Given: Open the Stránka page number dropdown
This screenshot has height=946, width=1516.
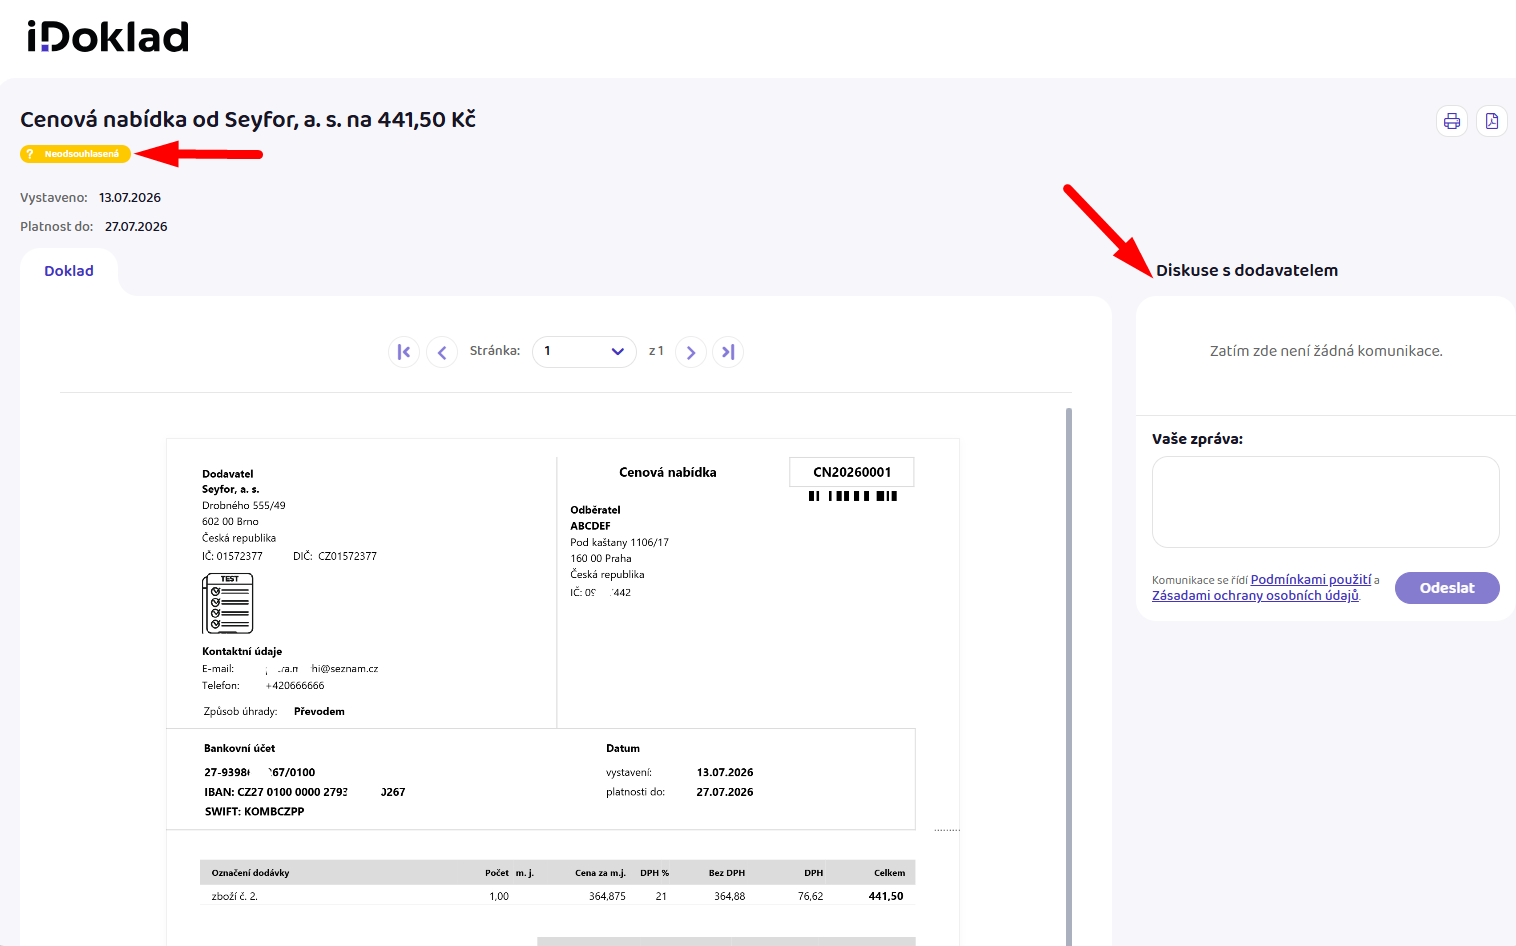Looking at the screenshot, I should [x=584, y=352].
